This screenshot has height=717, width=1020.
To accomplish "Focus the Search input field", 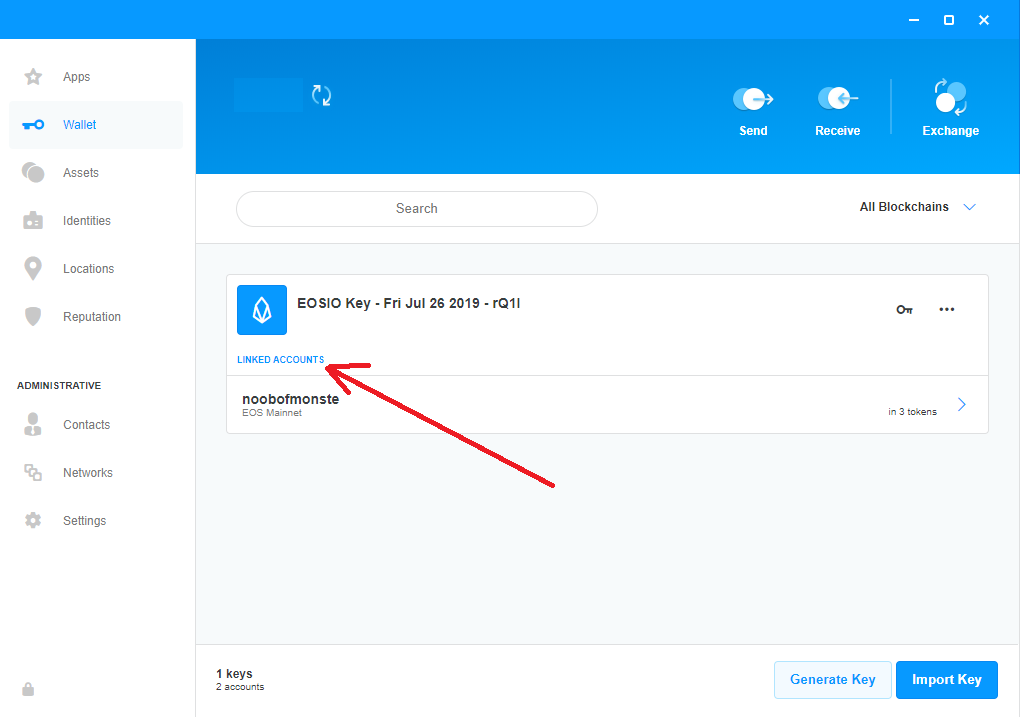I will 416,209.
